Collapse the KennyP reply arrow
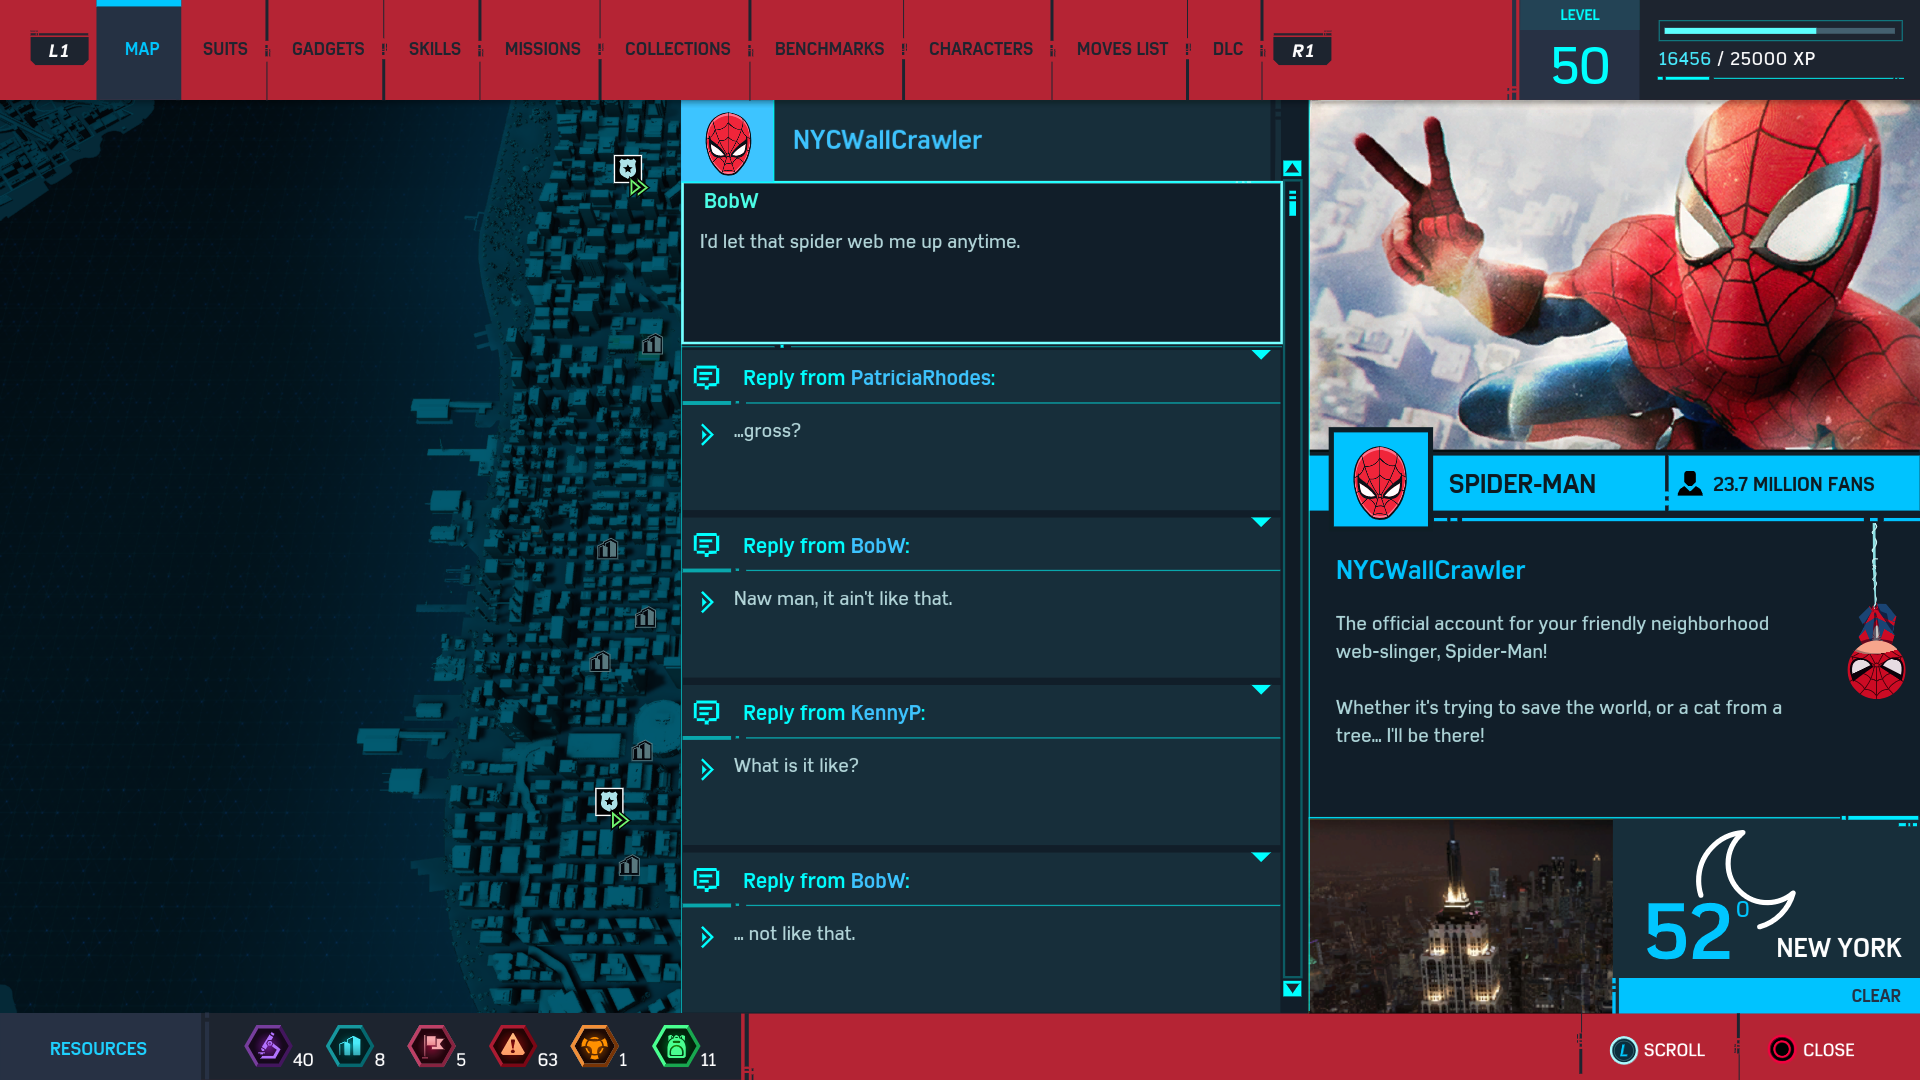 [x=1261, y=690]
